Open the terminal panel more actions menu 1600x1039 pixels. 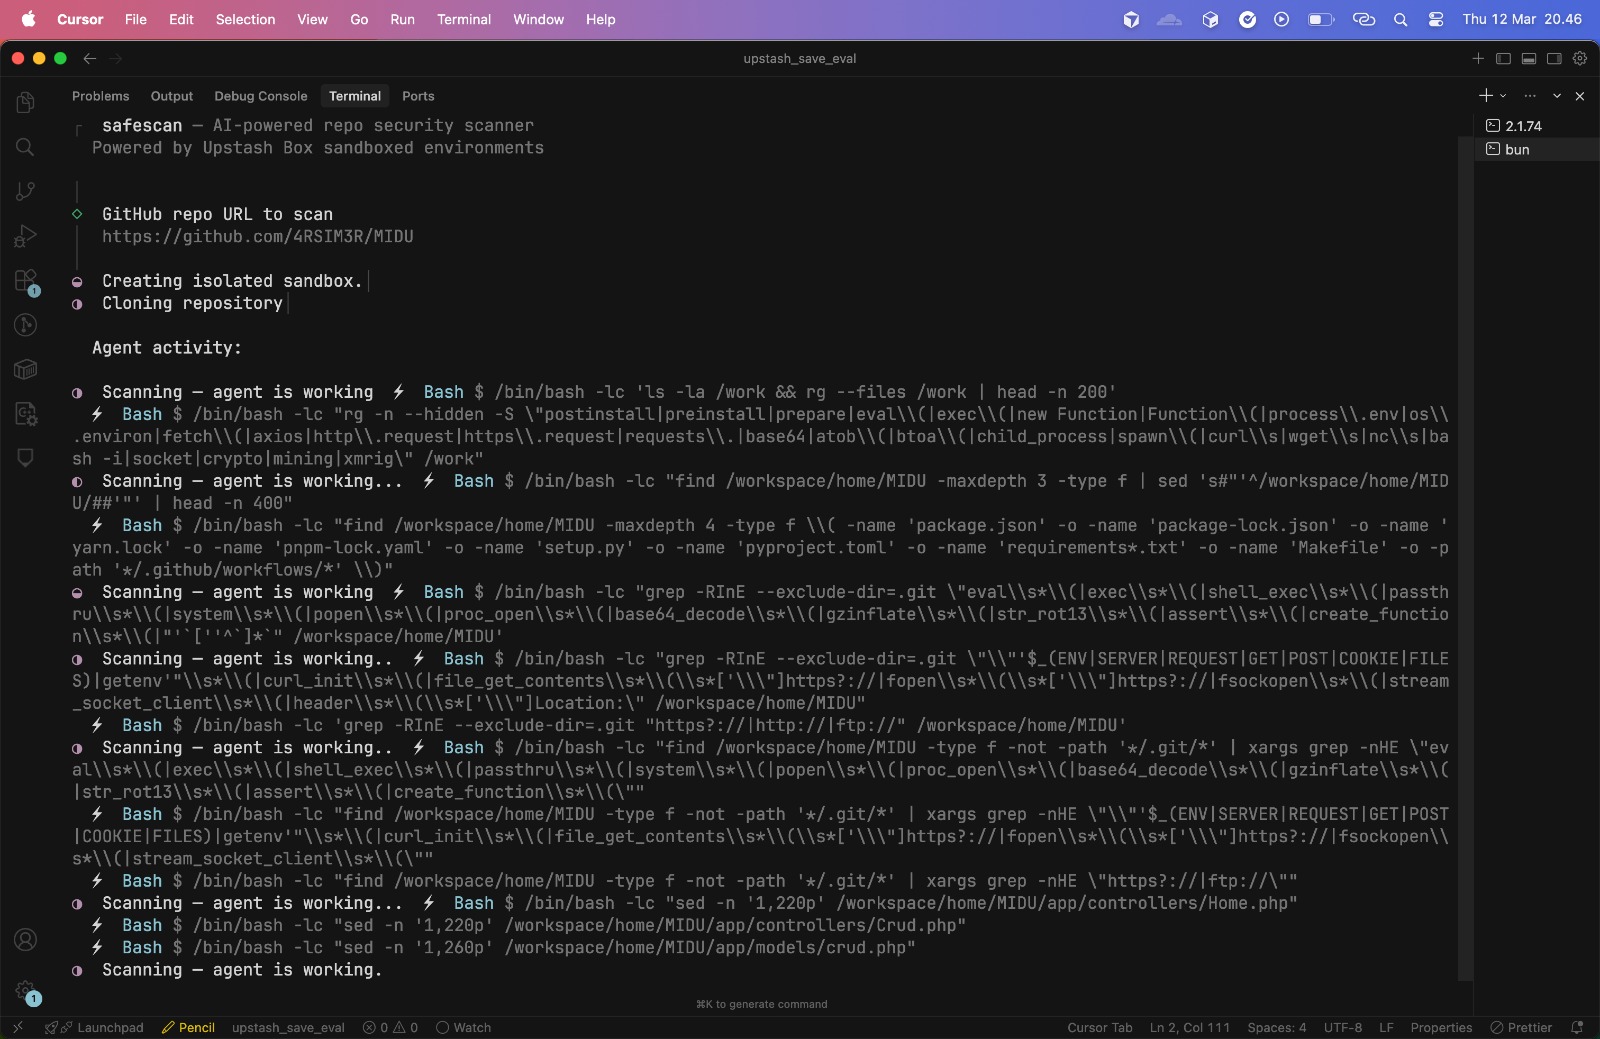pos(1529,96)
